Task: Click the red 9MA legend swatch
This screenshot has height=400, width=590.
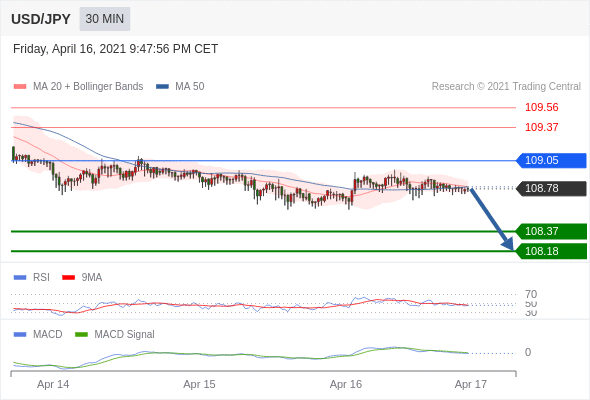Action: click(x=68, y=278)
